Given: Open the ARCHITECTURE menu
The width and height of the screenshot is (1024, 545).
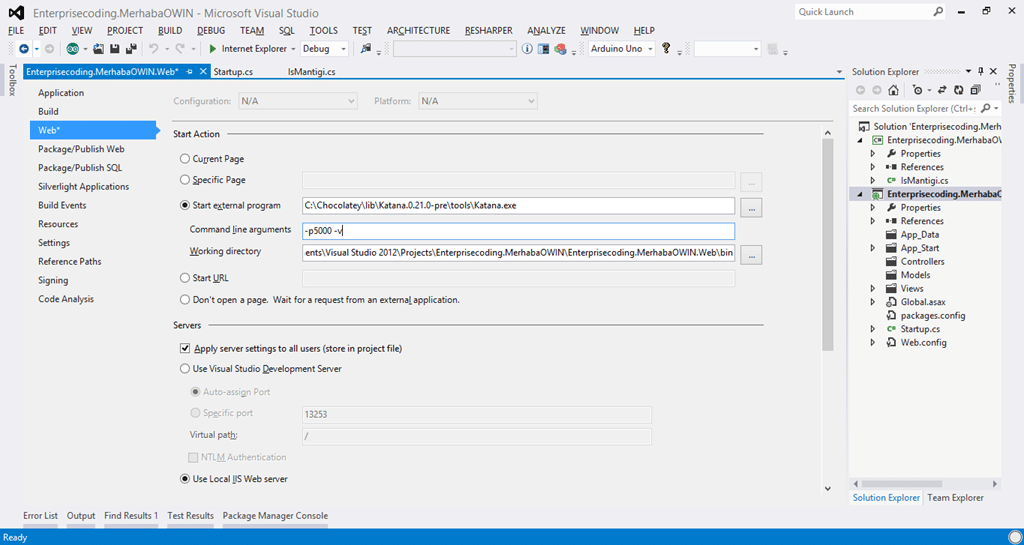Looking at the screenshot, I should (x=419, y=31).
